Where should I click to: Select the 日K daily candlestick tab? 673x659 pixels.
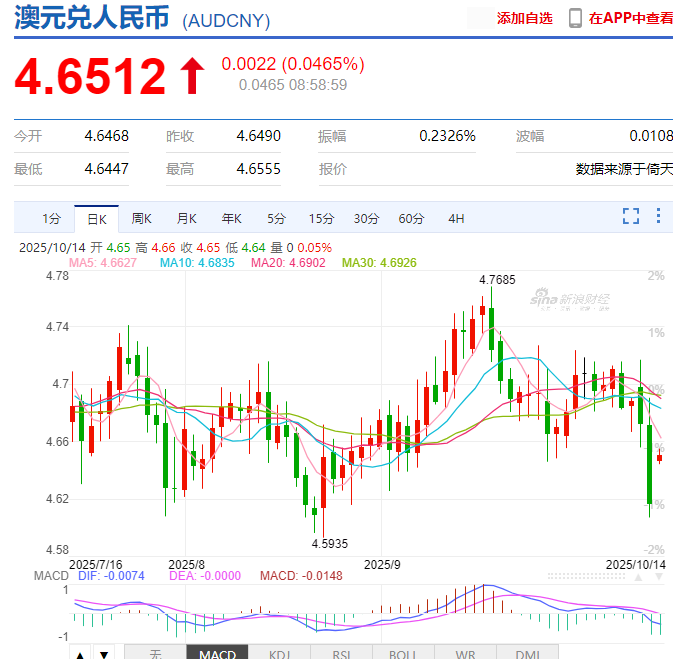(x=96, y=218)
